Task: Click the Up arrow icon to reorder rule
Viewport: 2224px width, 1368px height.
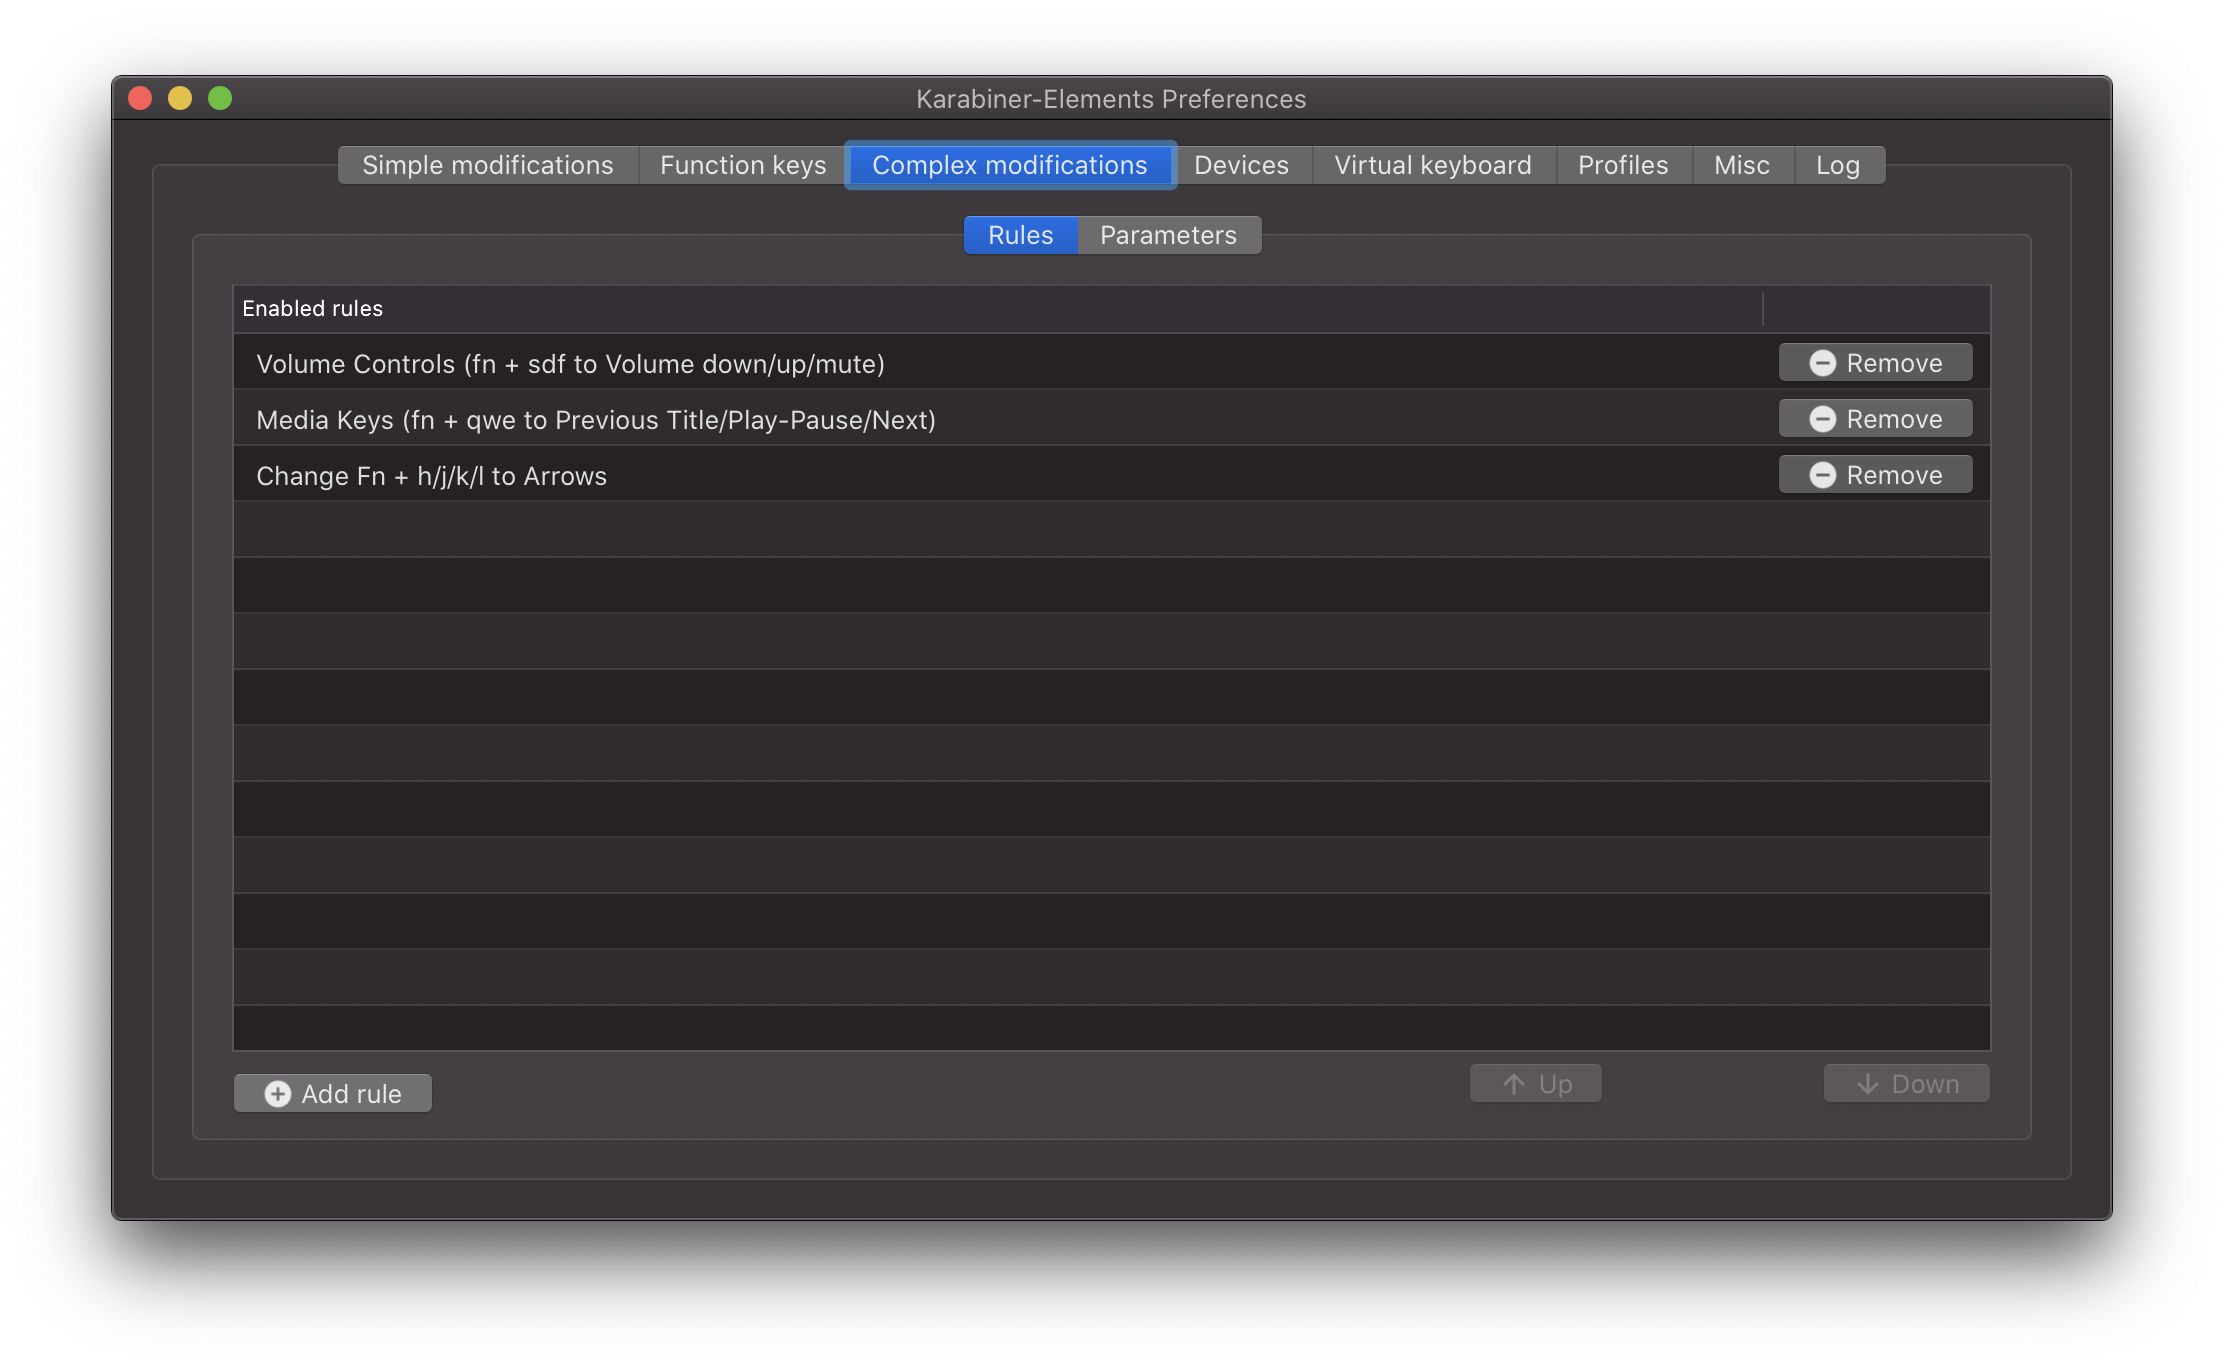Action: pos(1511,1084)
